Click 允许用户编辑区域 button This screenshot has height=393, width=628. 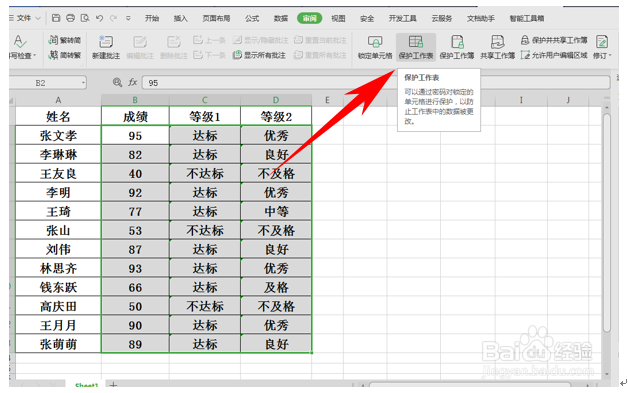point(554,55)
